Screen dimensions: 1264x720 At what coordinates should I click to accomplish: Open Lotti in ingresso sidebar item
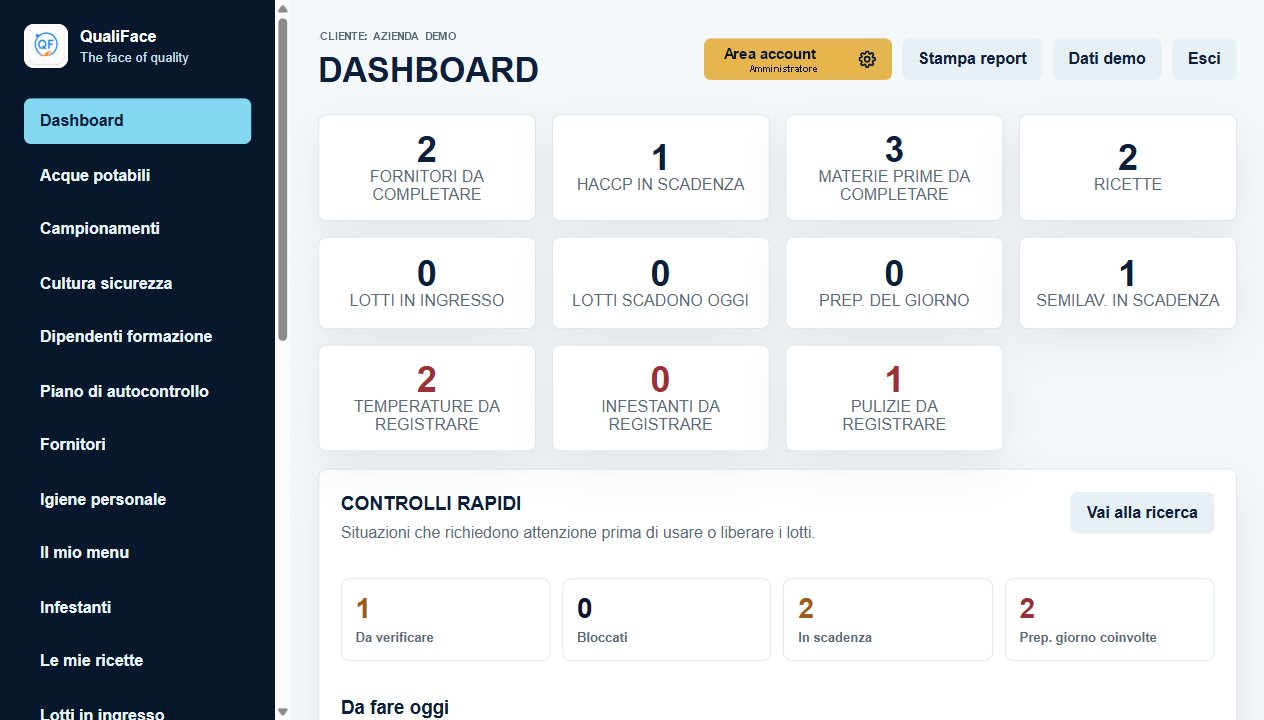pos(137,709)
